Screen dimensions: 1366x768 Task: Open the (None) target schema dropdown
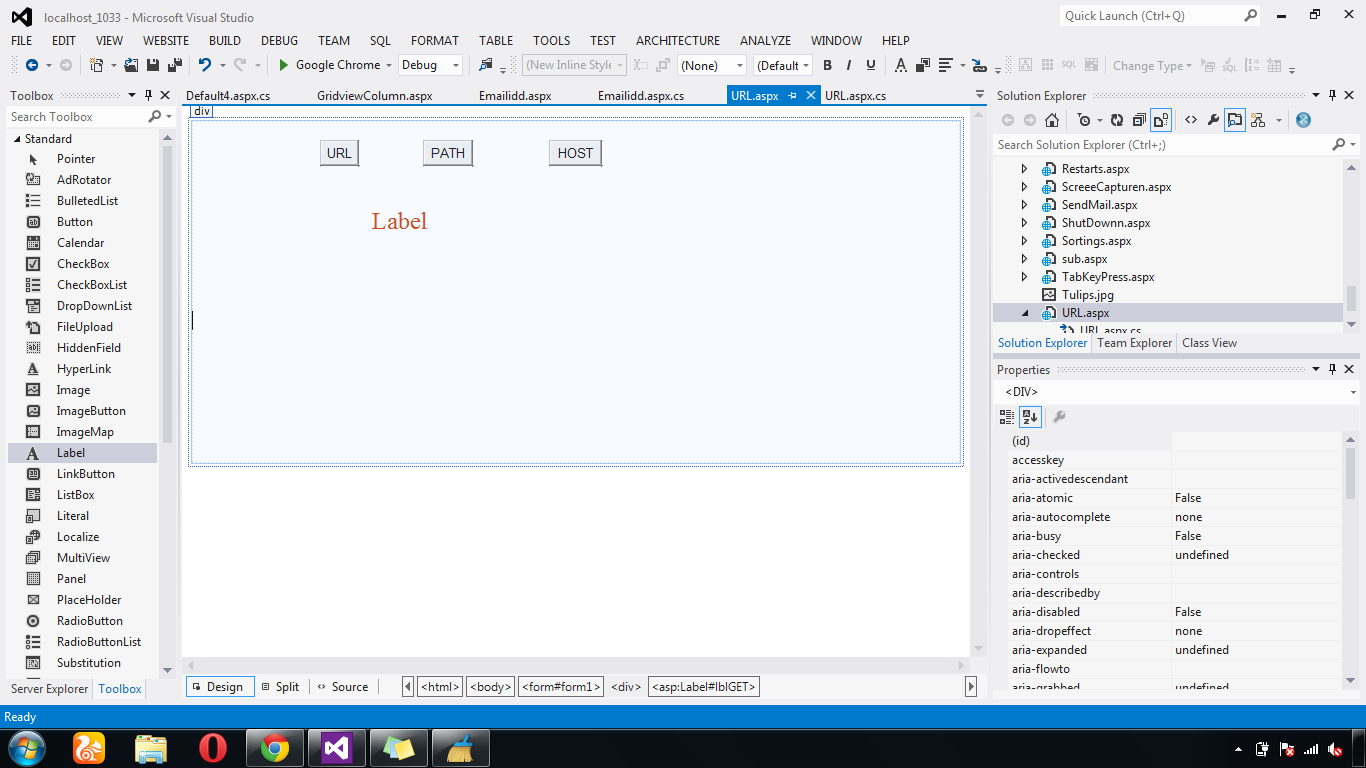coord(712,64)
